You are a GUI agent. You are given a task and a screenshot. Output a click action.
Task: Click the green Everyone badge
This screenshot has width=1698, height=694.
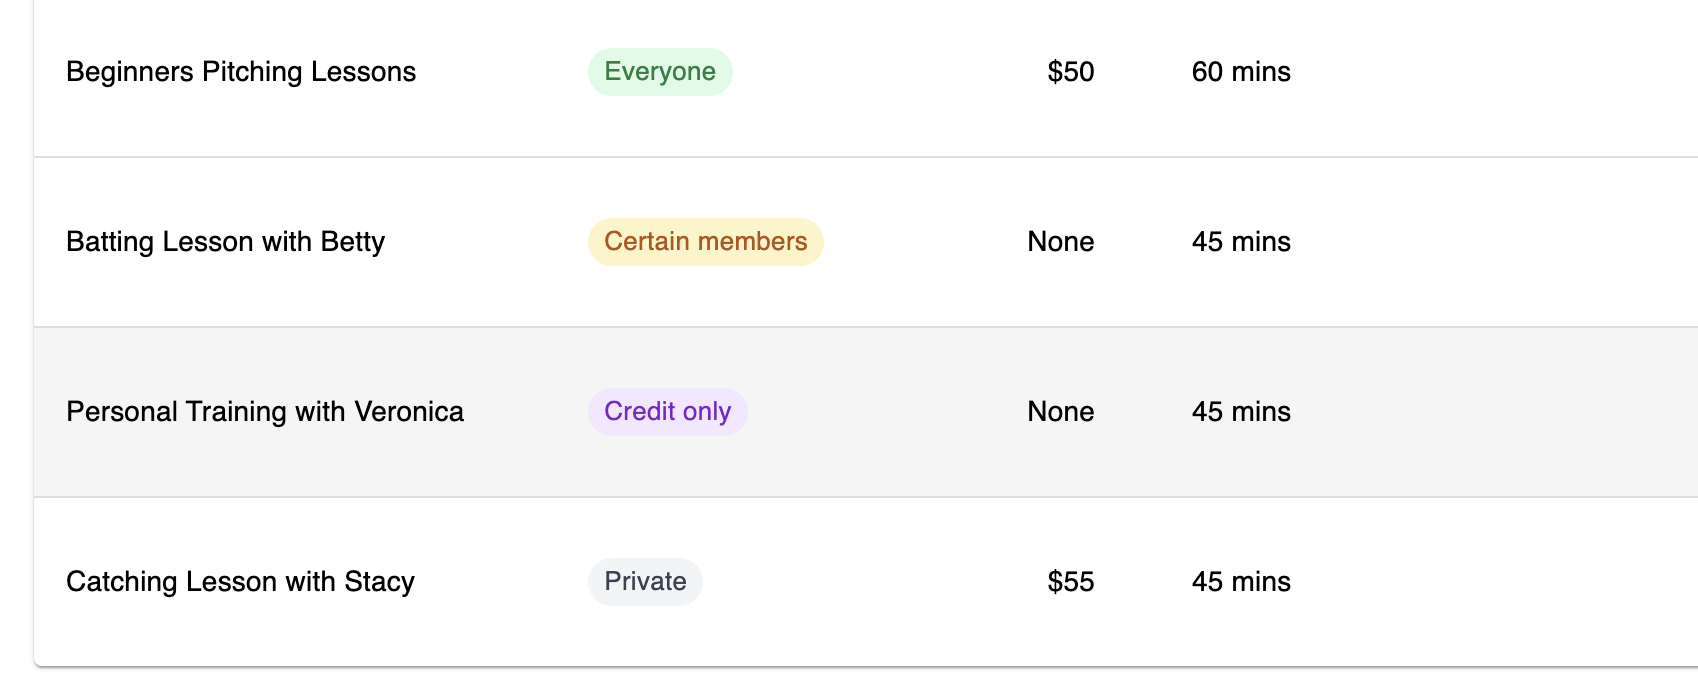660,72
